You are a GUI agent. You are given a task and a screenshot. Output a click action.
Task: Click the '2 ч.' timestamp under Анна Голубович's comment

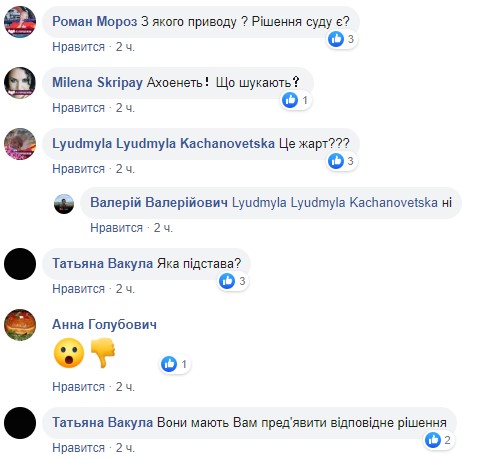pyautogui.click(x=125, y=387)
